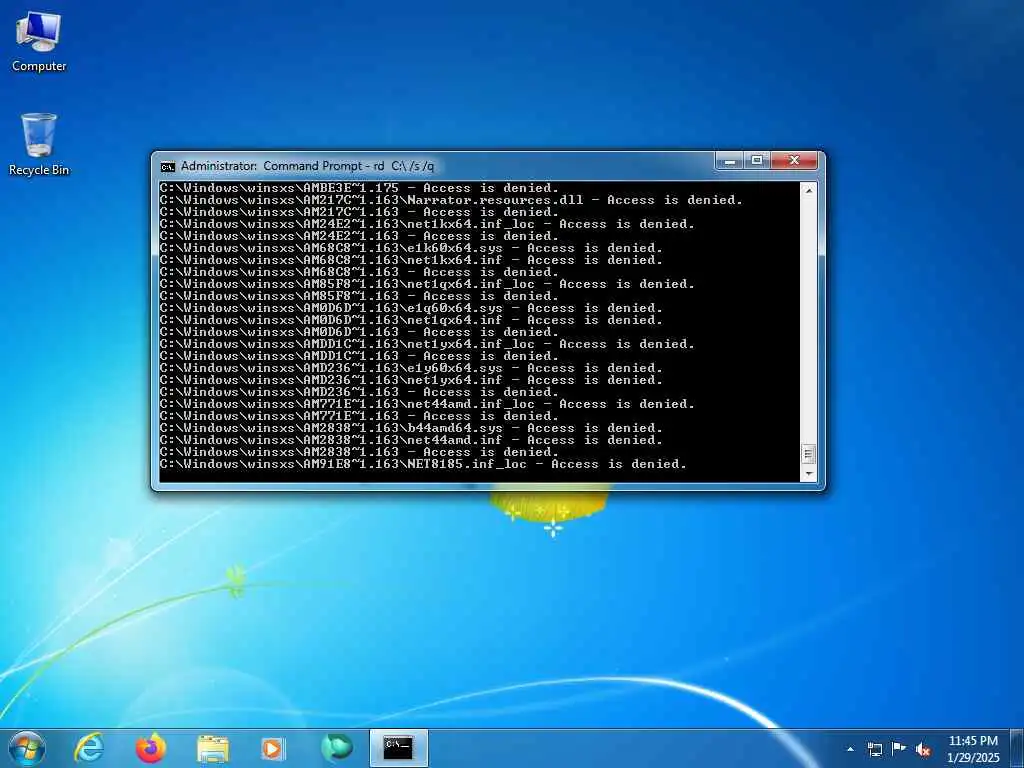The width and height of the screenshot is (1024, 768).
Task: Open Windows Explorer folder taskbar icon
Action: (212, 749)
